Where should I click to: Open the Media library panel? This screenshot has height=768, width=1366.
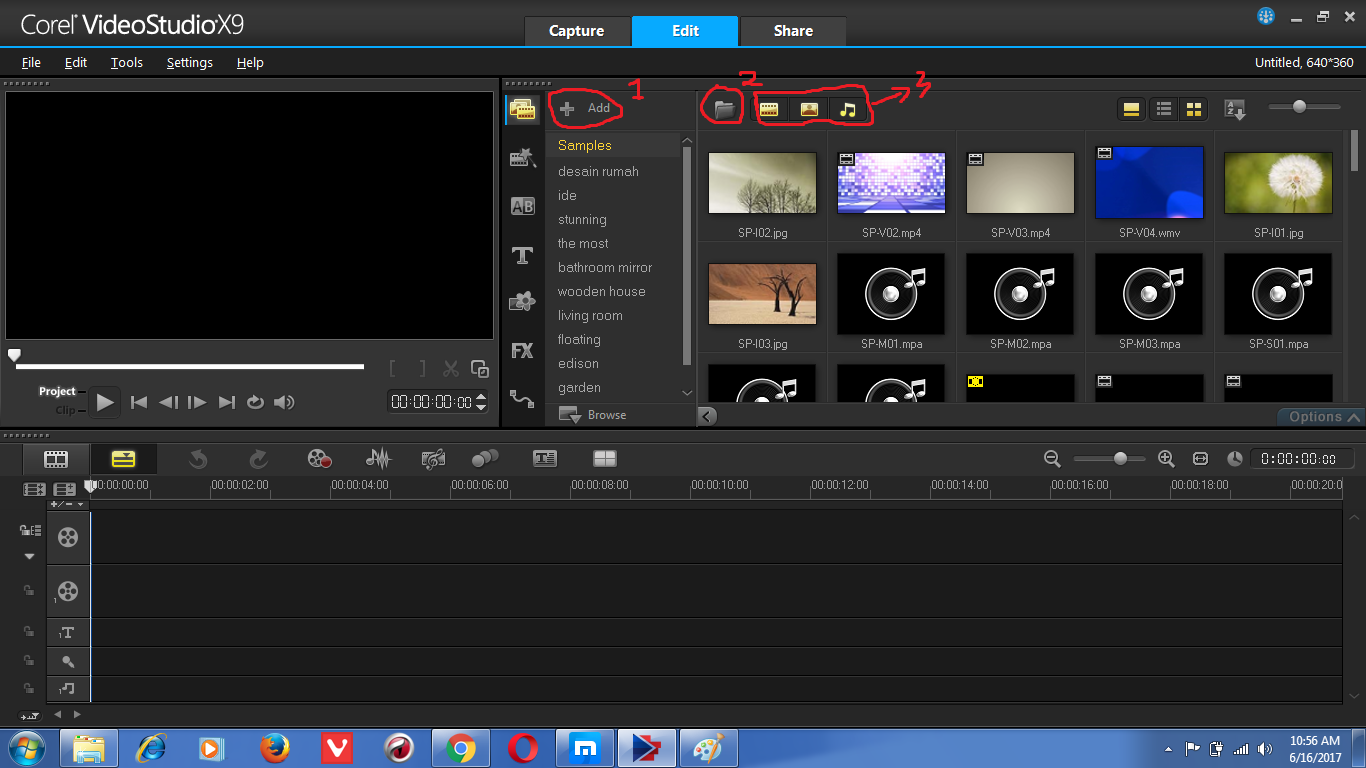[x=523, y=110]
